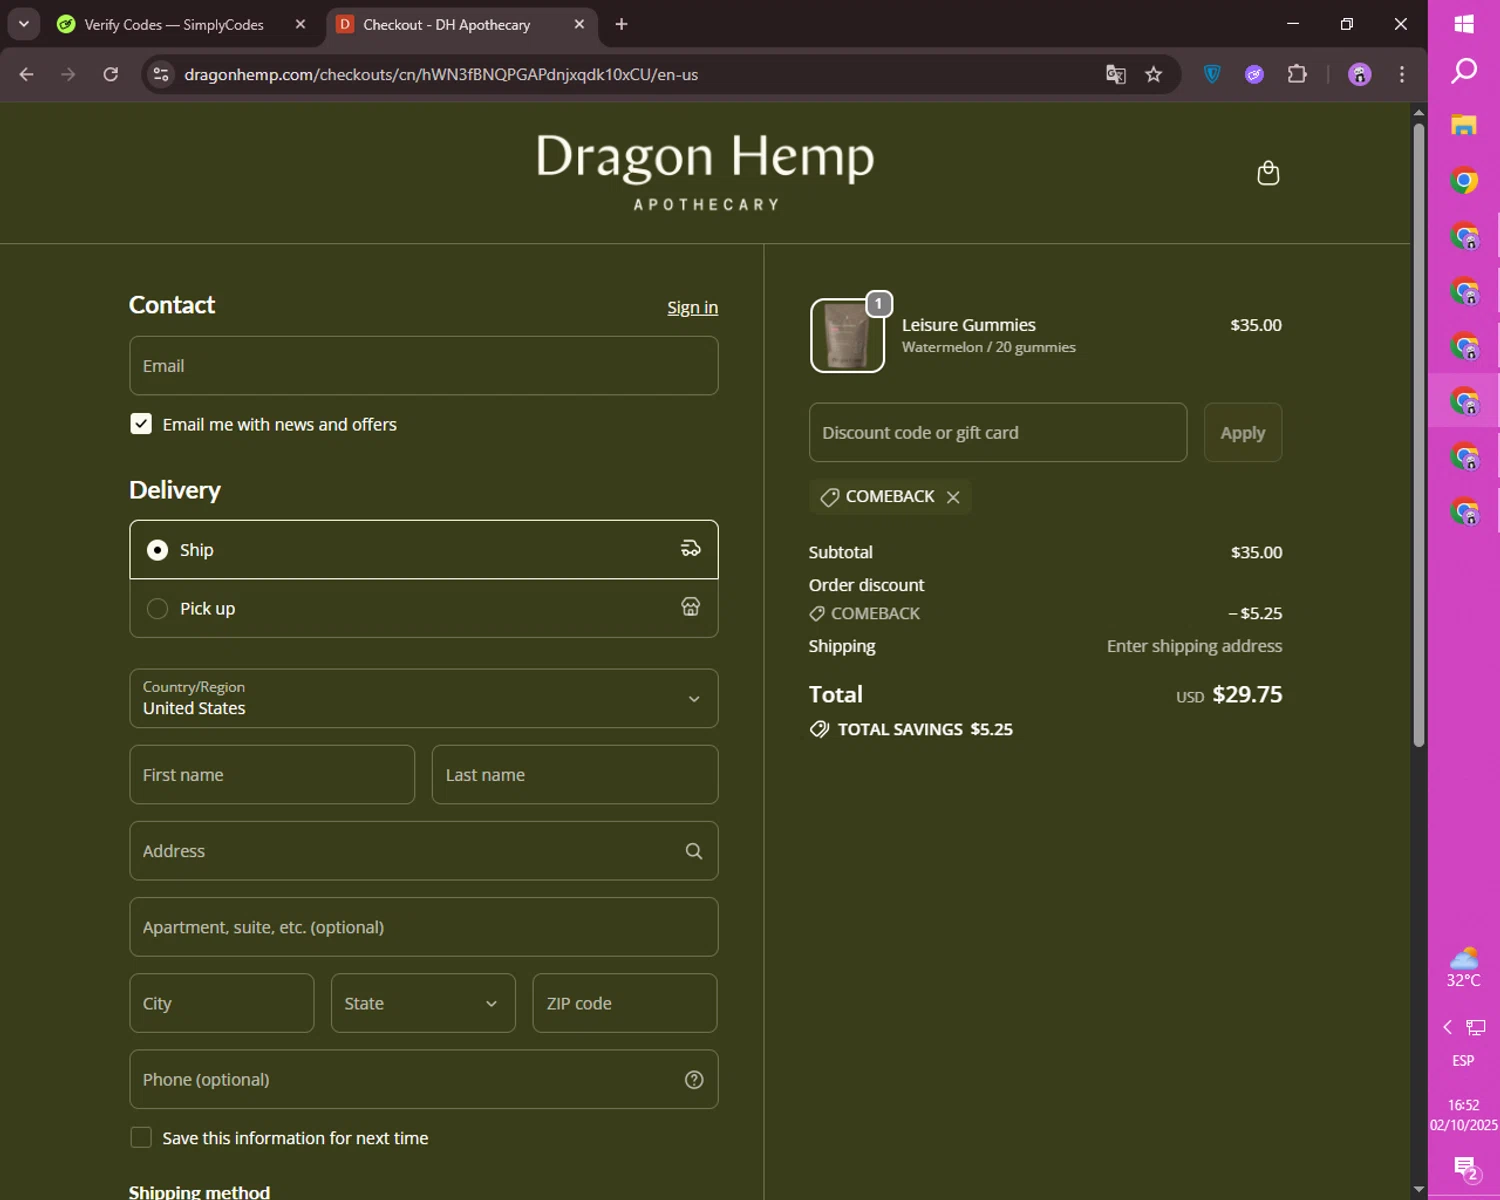Click the address search magnifier icon
Image resolution: width=1500 pixels, height=1200 pixels.
(x=694, y=851)
